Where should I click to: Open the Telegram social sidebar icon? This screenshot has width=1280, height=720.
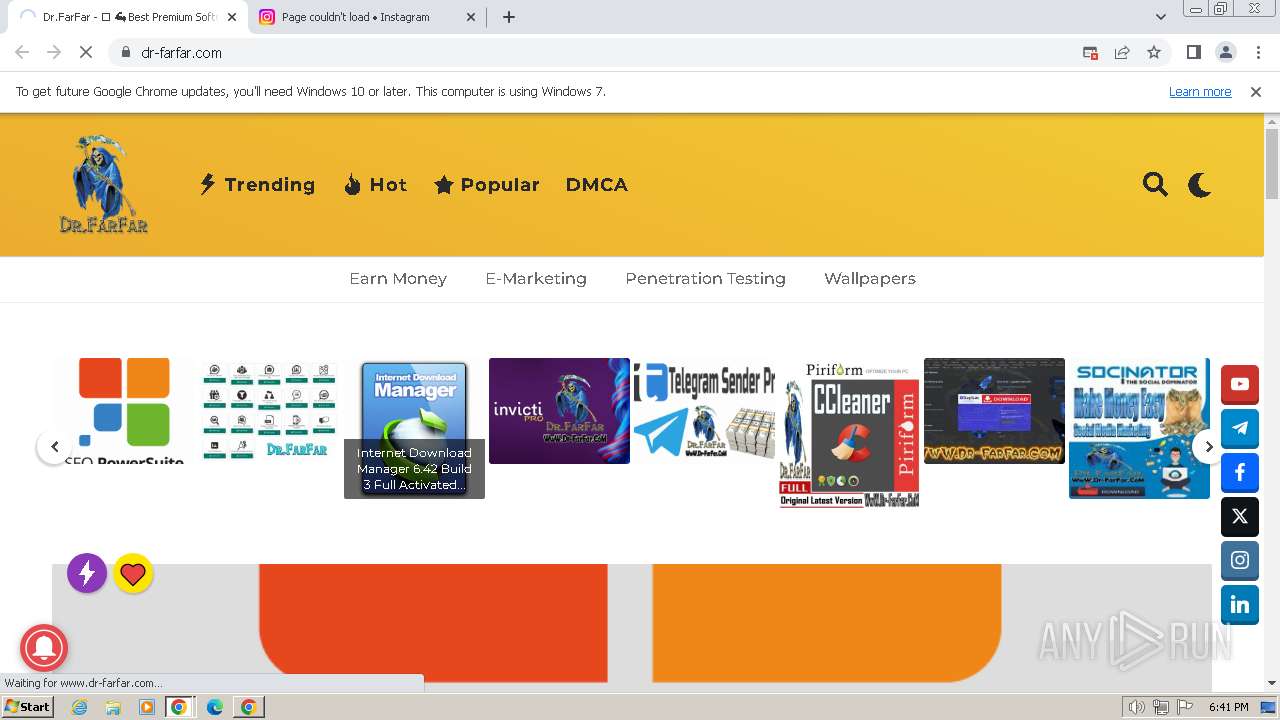pyautogui.click(x=1240, y=428)
